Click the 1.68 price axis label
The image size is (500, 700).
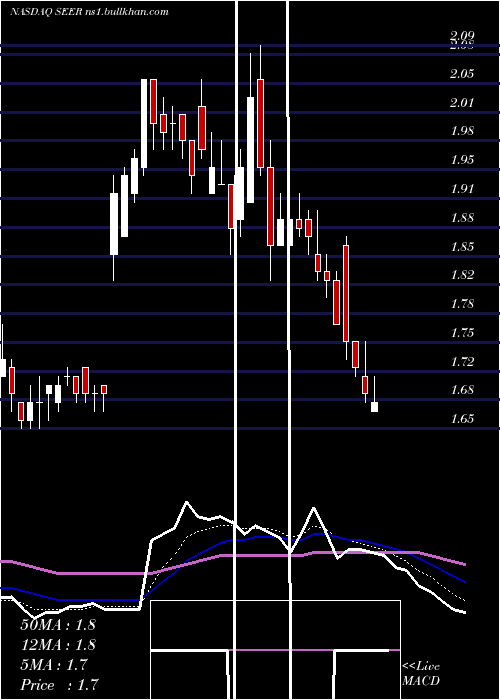pos(462,391)
